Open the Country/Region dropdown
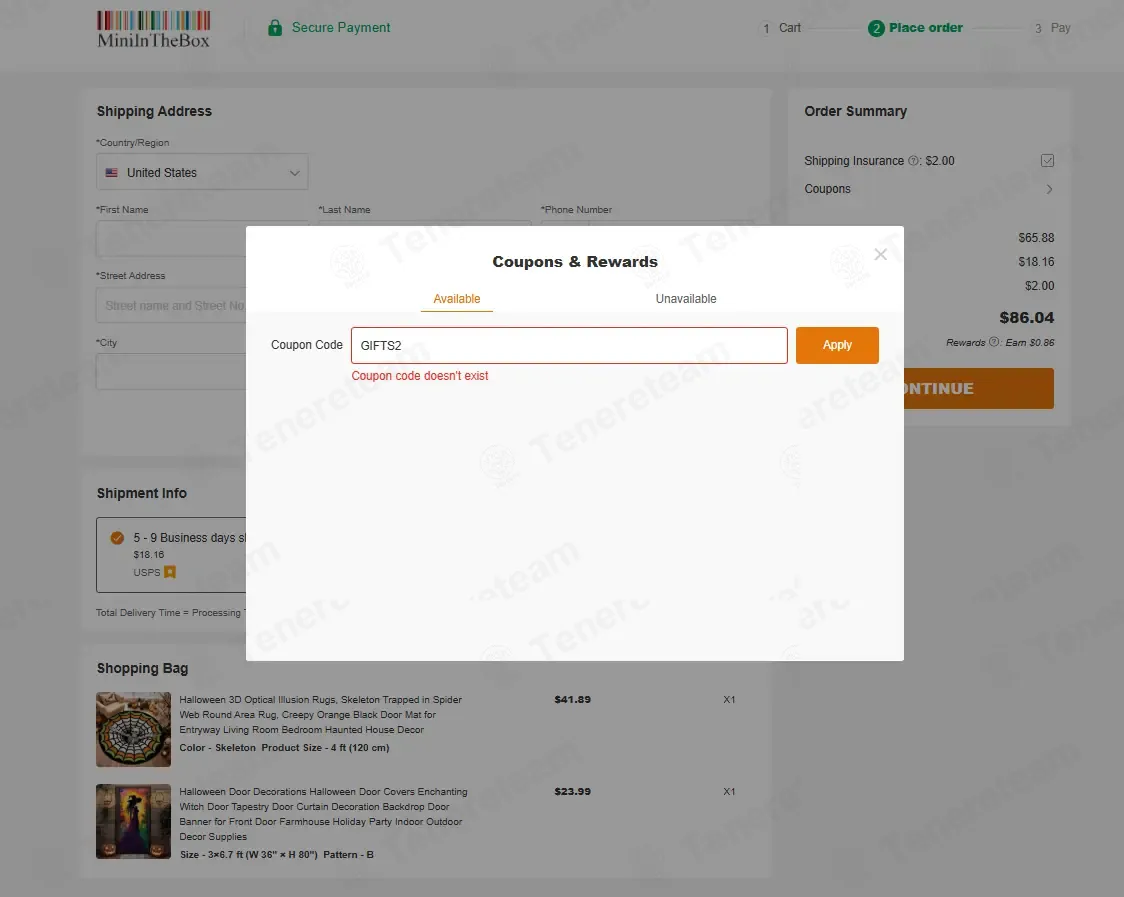 pos(202,172)
